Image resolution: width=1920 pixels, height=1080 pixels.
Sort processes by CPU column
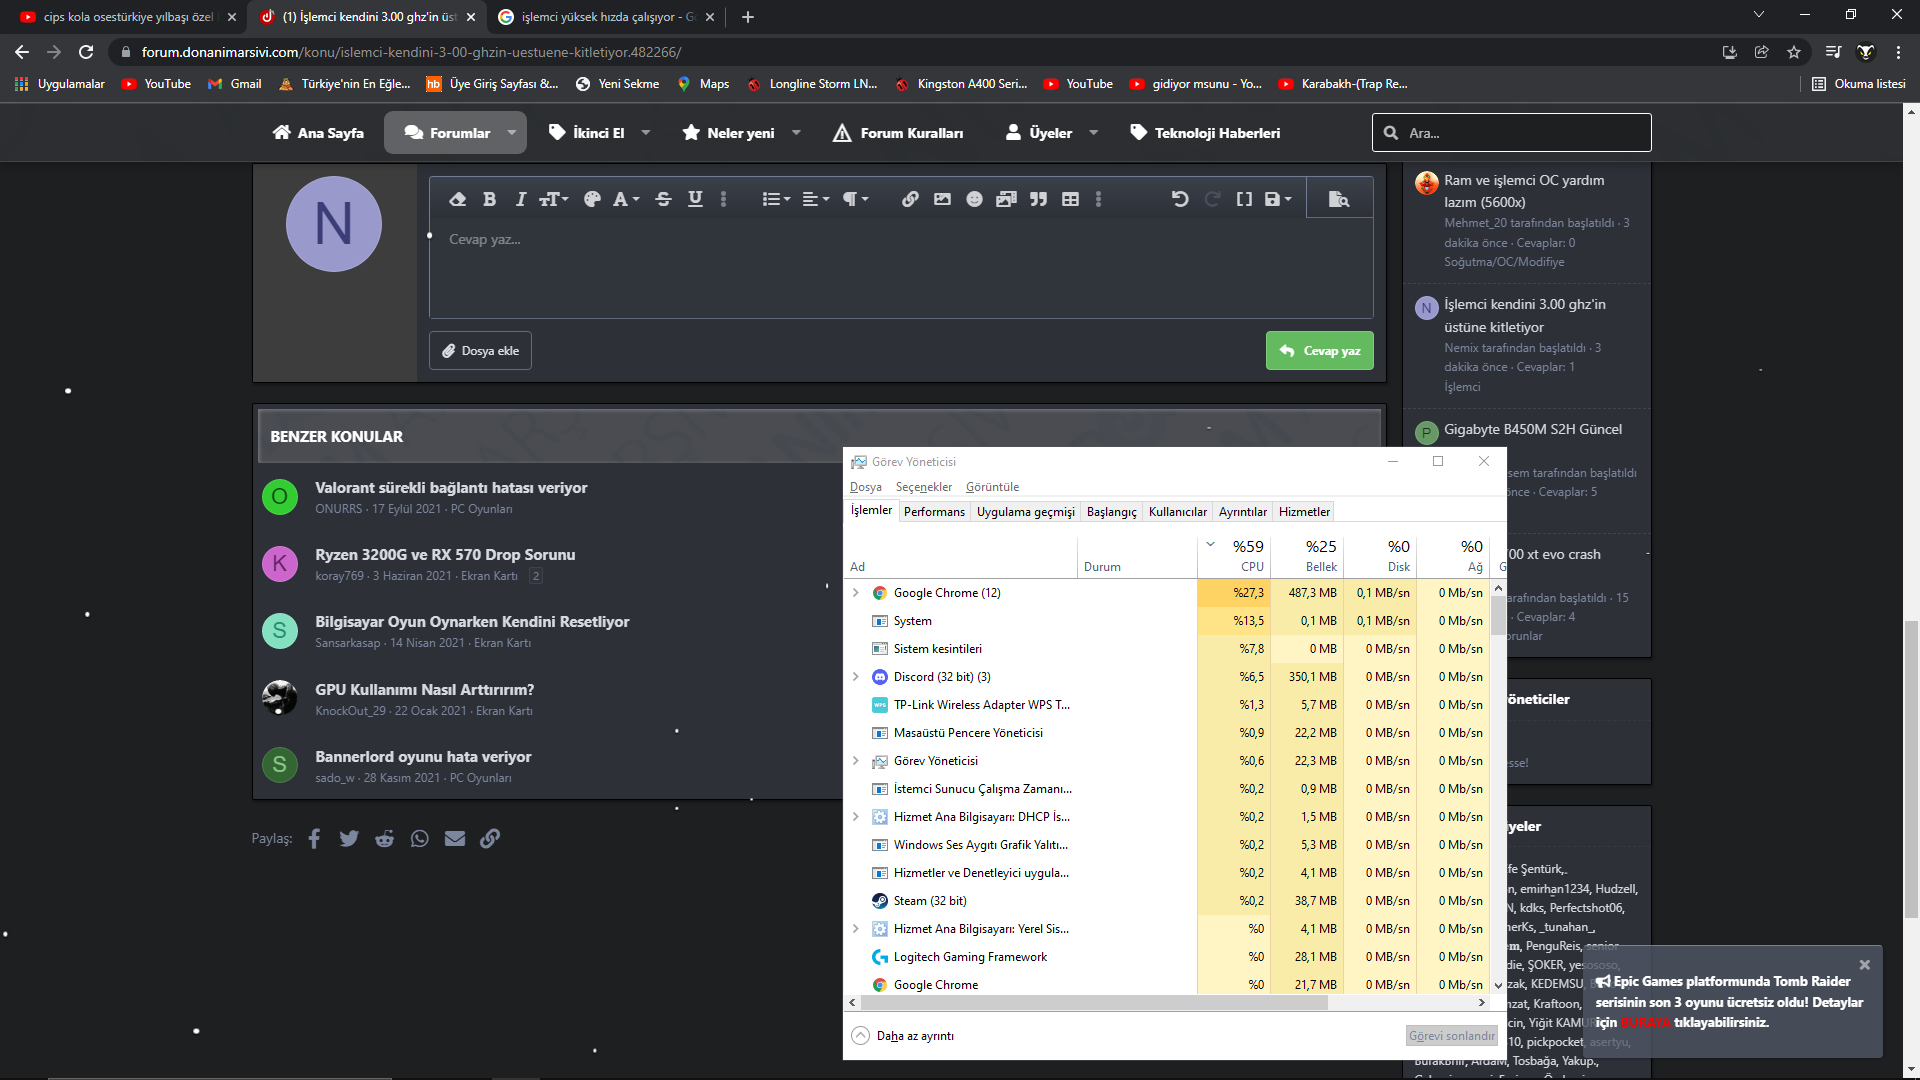point(1233,556)
